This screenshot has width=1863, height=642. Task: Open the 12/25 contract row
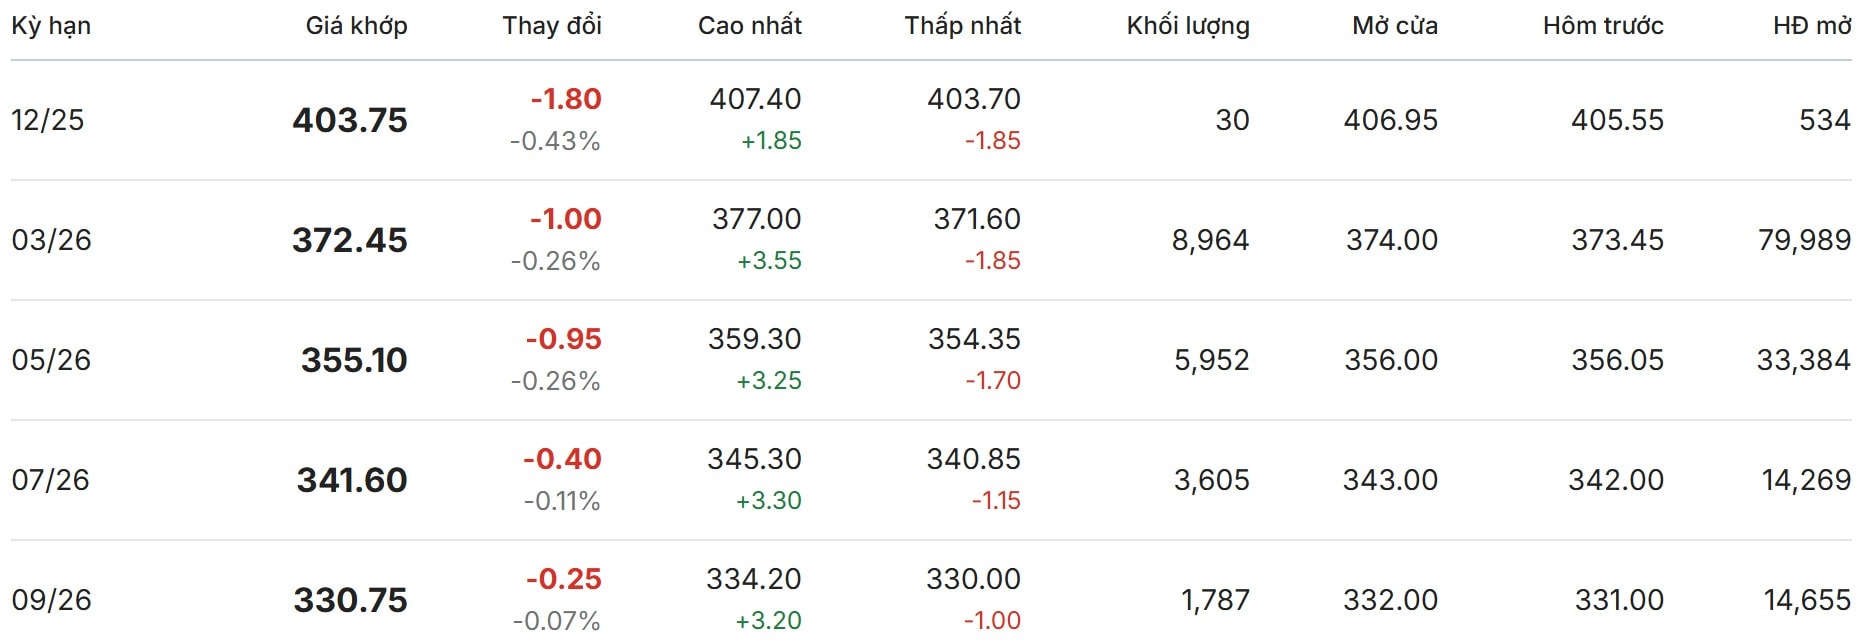[48, 120]
